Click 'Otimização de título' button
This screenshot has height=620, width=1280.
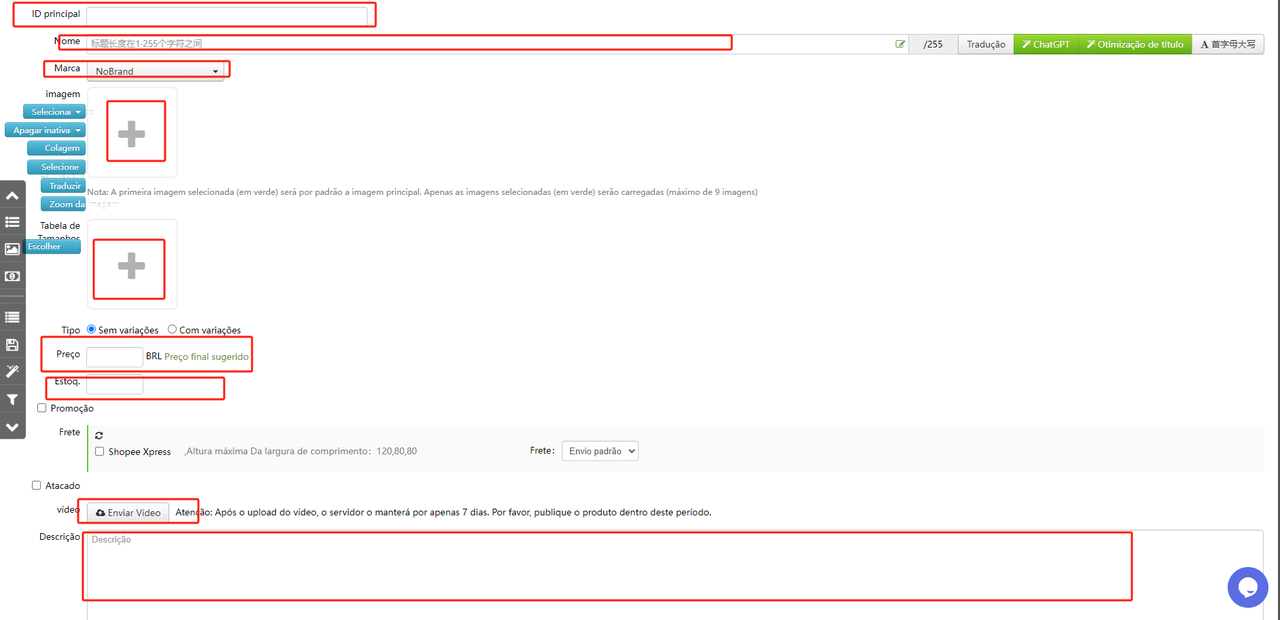tap(1135, 44)
